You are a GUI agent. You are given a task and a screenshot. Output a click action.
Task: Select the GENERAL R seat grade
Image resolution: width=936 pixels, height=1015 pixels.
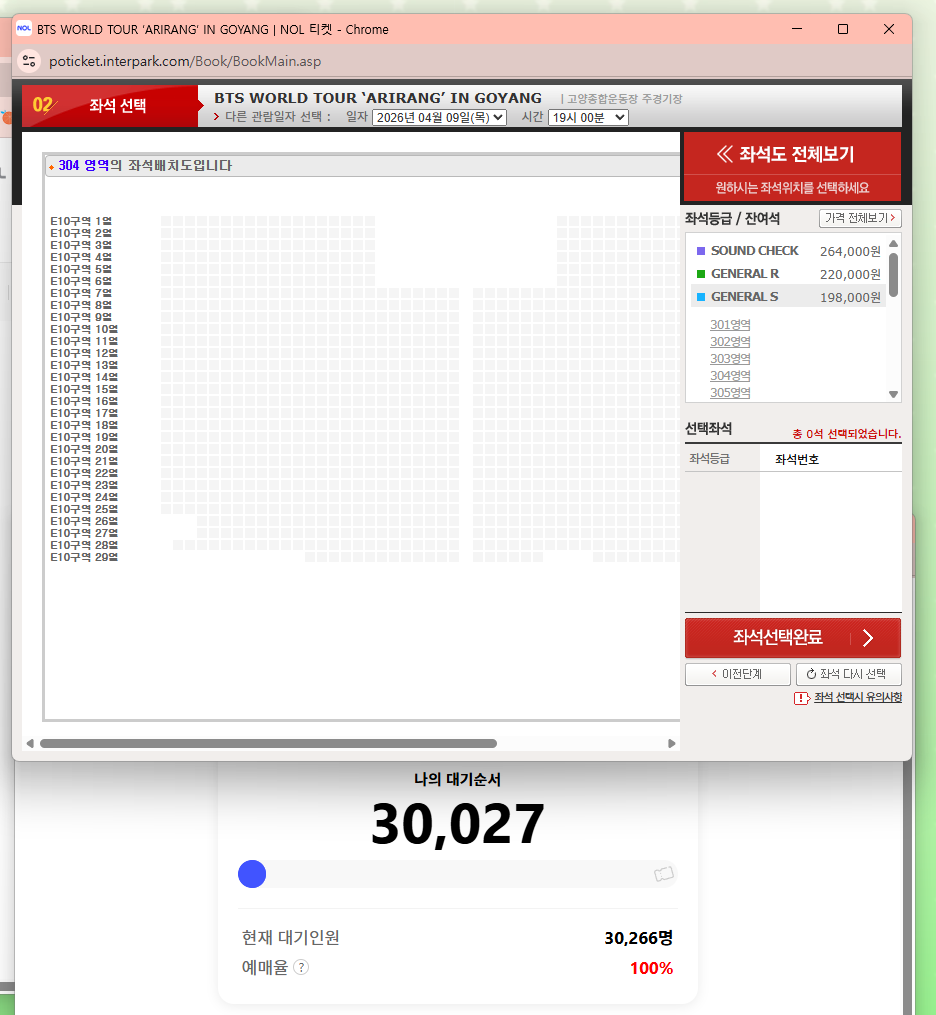(744, 274)
